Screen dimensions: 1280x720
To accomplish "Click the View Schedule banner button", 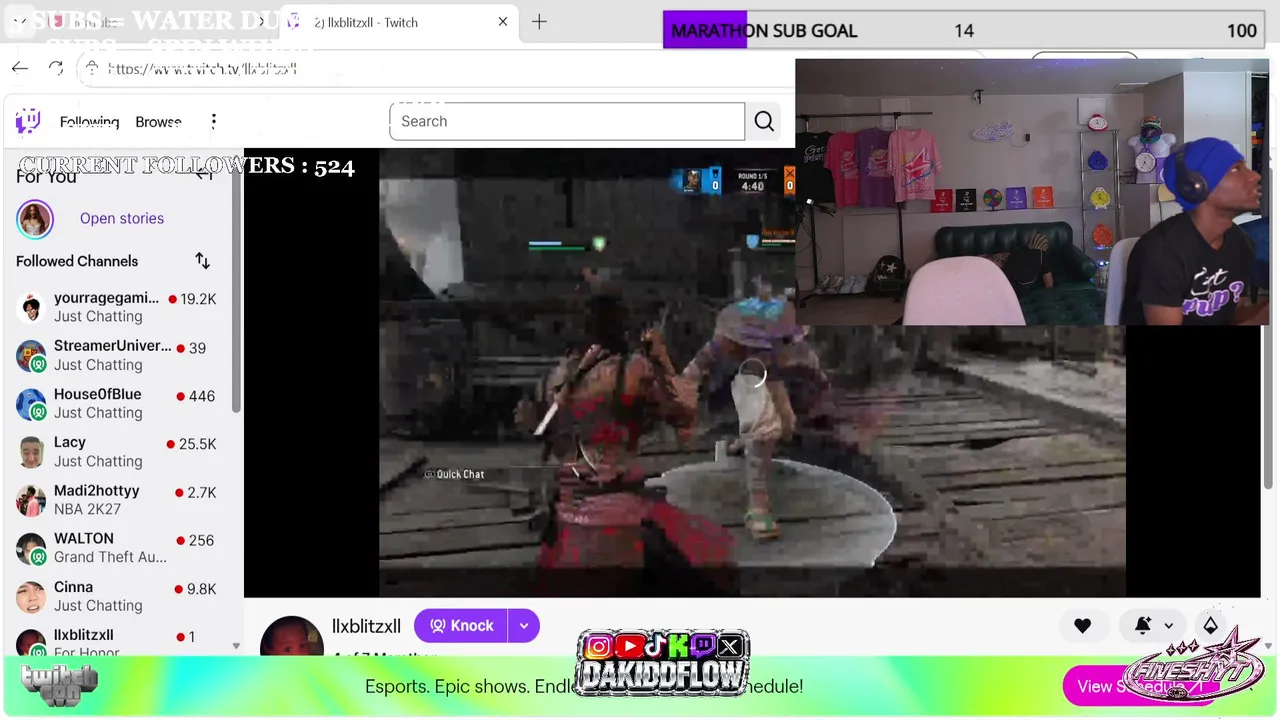I will pyautogui.click(x=1138, y=686).
